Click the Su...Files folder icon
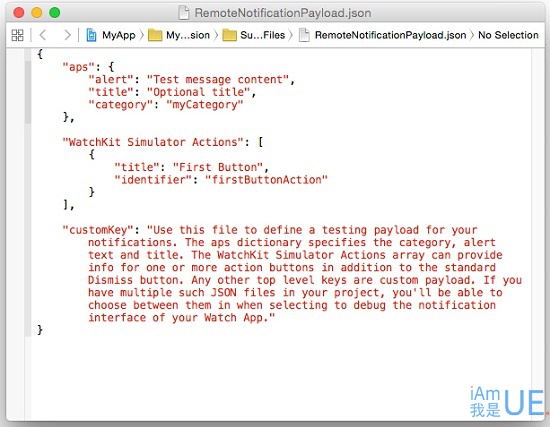Screen dimensions: 550x427 pyautogui.click(x=229, y=35)
